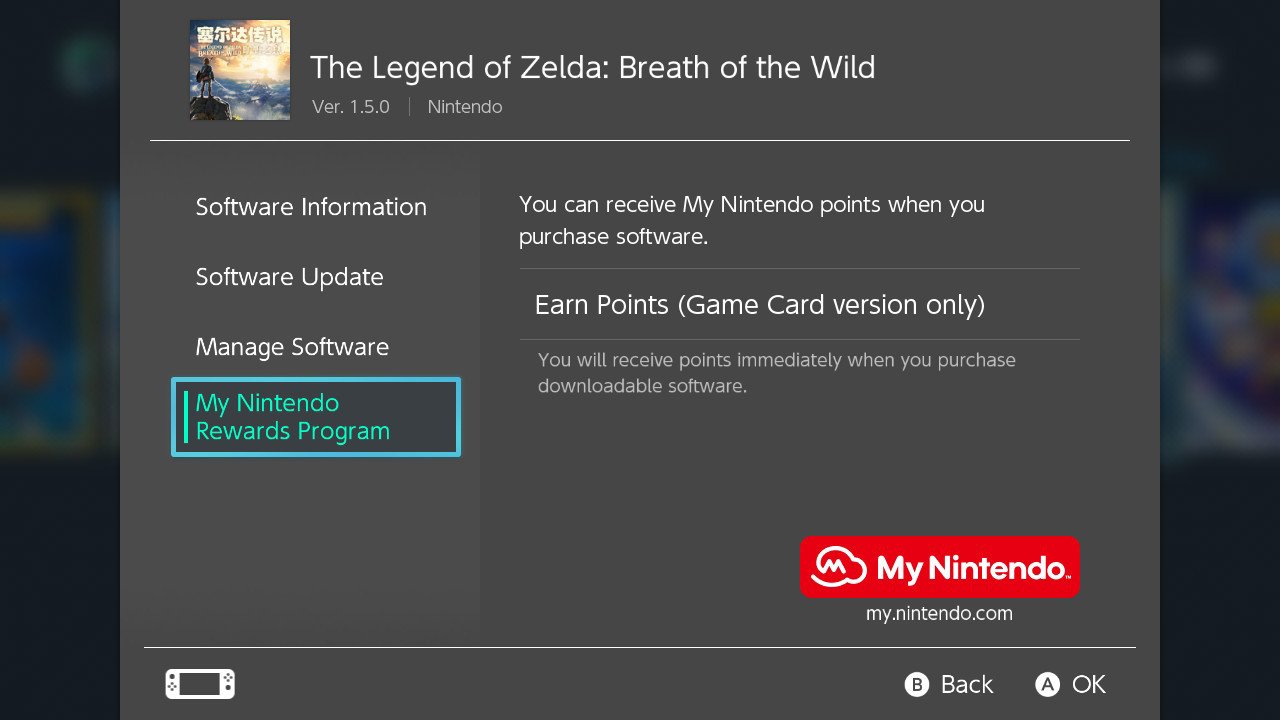
Task: Click the Ver. 1.5.0 version text
Action: (350, 106)
